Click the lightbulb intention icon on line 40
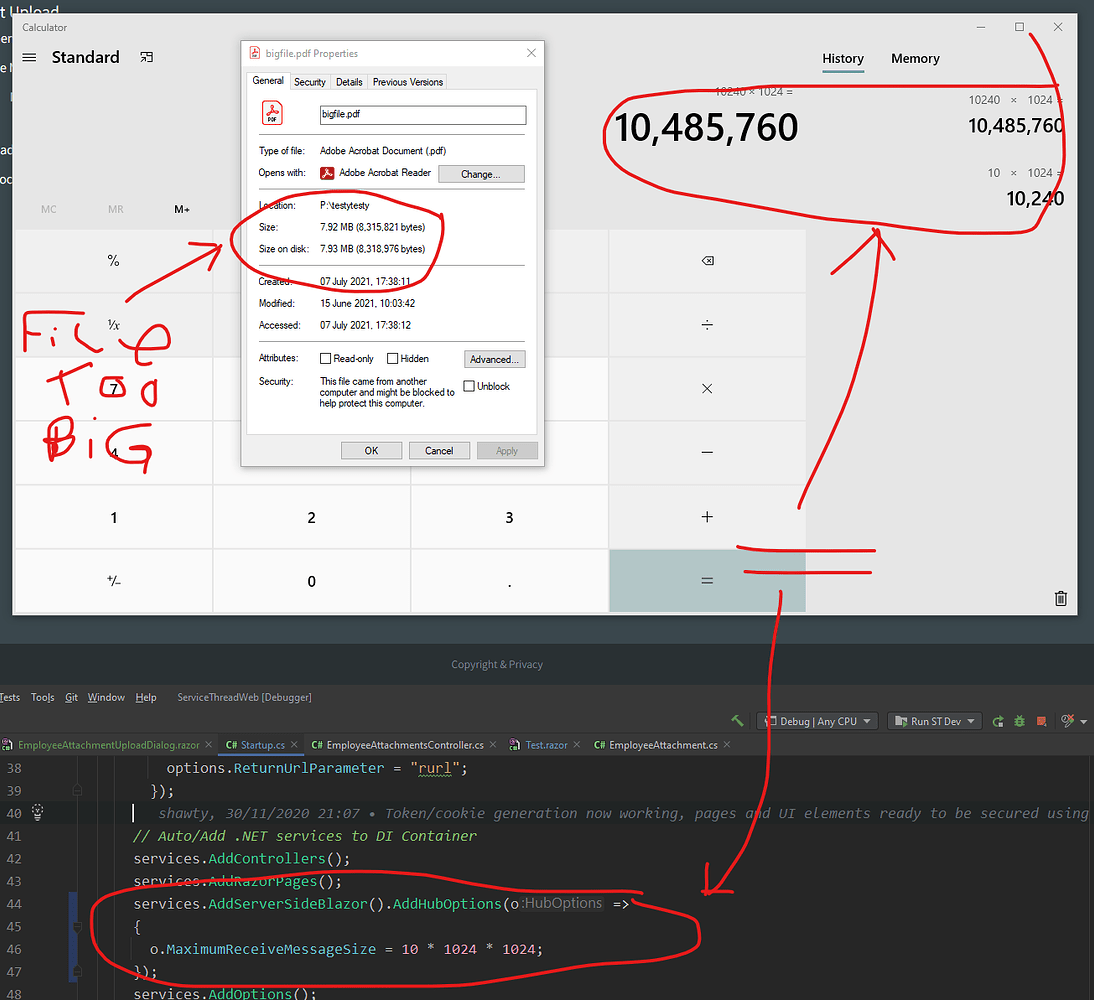 (x=38, y=813)
